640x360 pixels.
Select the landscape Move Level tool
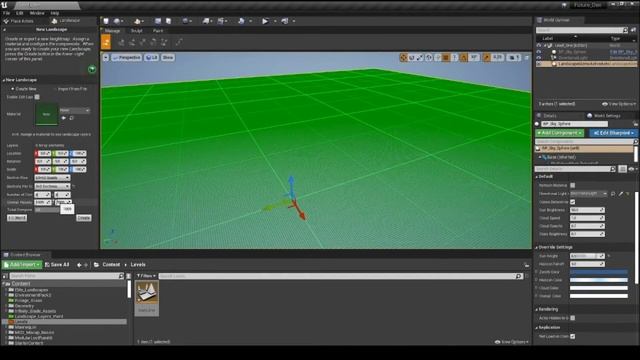[153, 42]
